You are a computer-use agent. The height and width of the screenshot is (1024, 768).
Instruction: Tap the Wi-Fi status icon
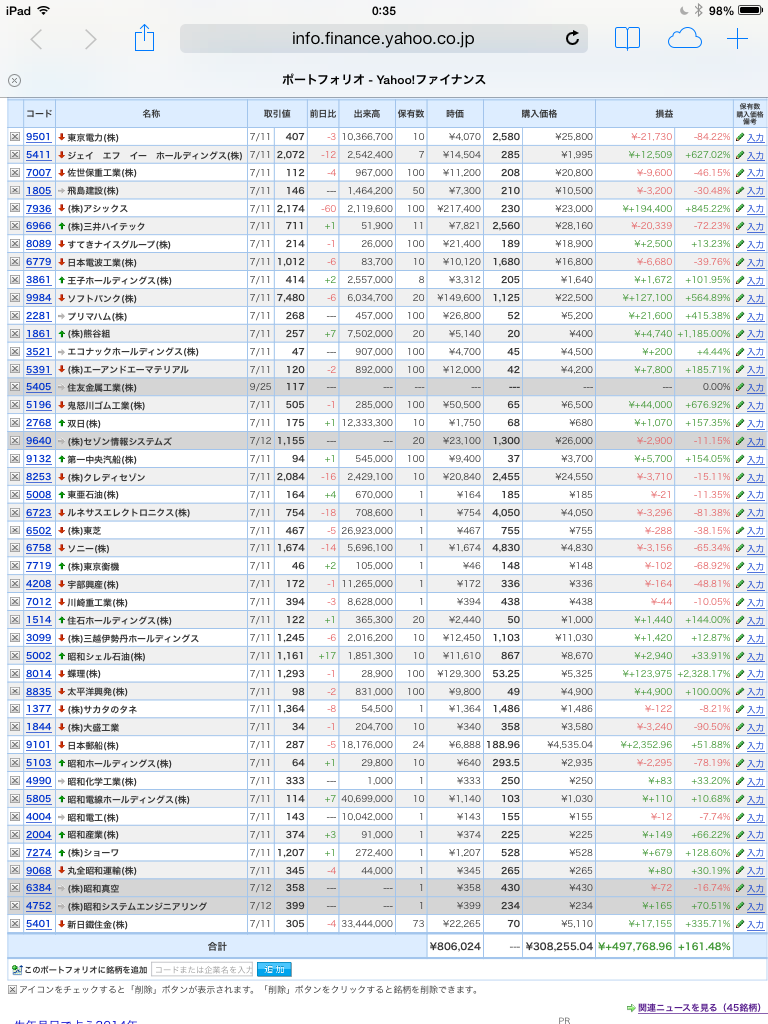pyautogui.click(x=44, y=10)
